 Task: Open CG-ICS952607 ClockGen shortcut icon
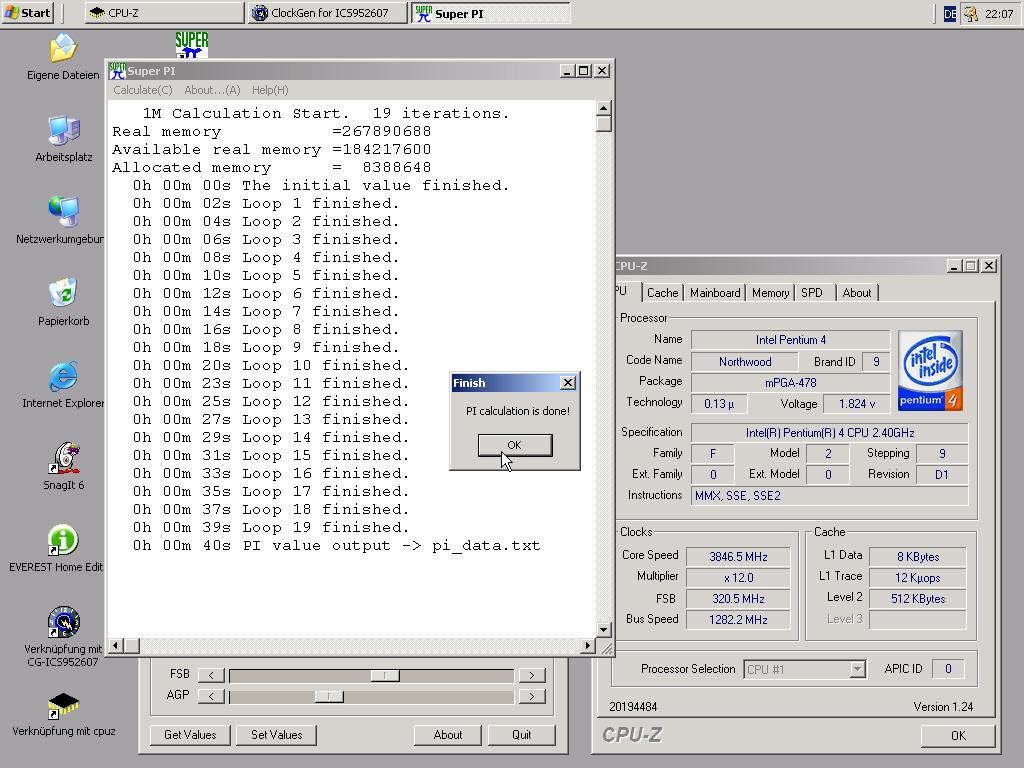pyautogui.click(x=63, y=622)
